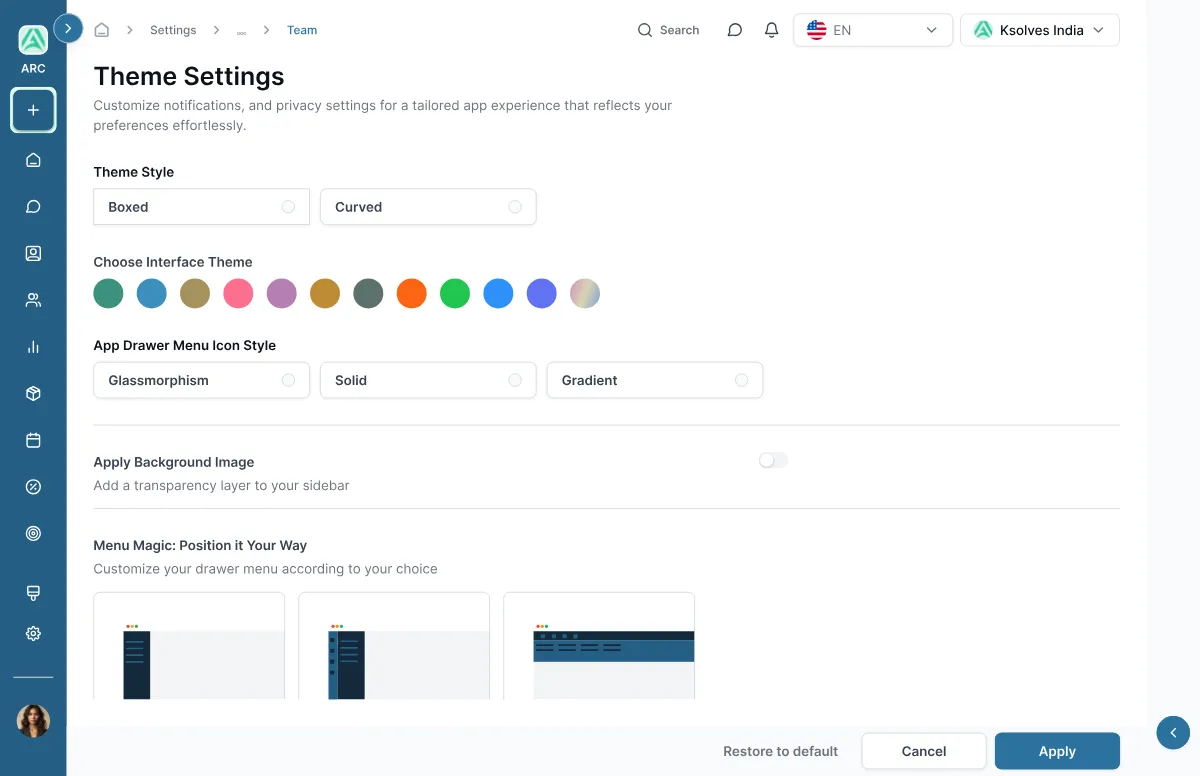1200x776 pixels.
Task: Expand the sidebar with arrow toggle
Action: (x=67, y=28)
